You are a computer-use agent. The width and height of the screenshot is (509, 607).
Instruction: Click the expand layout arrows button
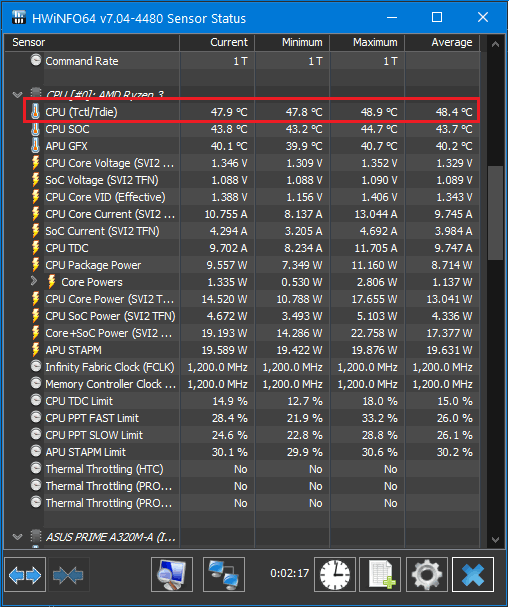pyautogui.click(x=25, y=574)
